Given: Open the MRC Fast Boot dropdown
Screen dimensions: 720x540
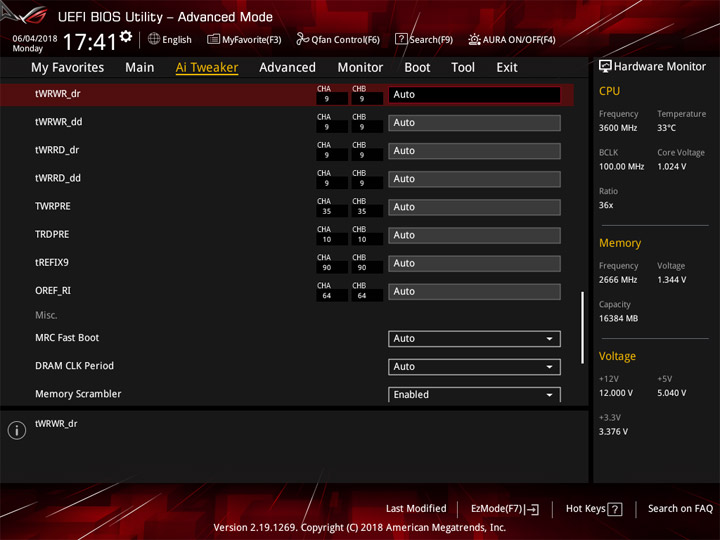Looking at the screenshot, I should coord(474,339).
